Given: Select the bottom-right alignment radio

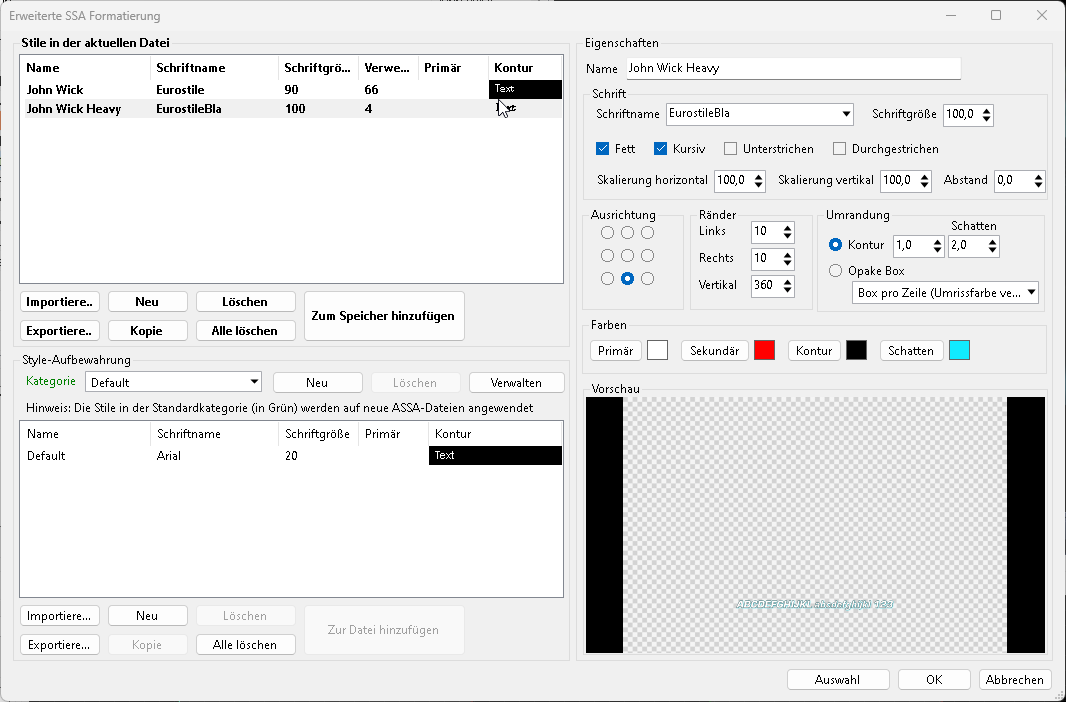Looking at the screenshot, I should [647, 279].
